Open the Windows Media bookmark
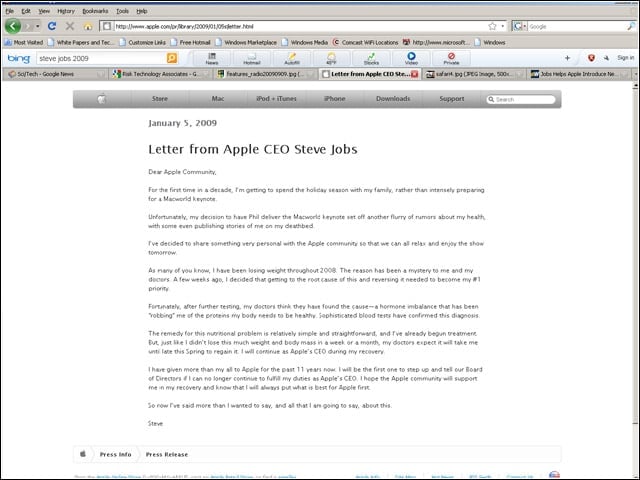This screenshot has height=480, width=640. pyautogui.click(x=304, y=42)
